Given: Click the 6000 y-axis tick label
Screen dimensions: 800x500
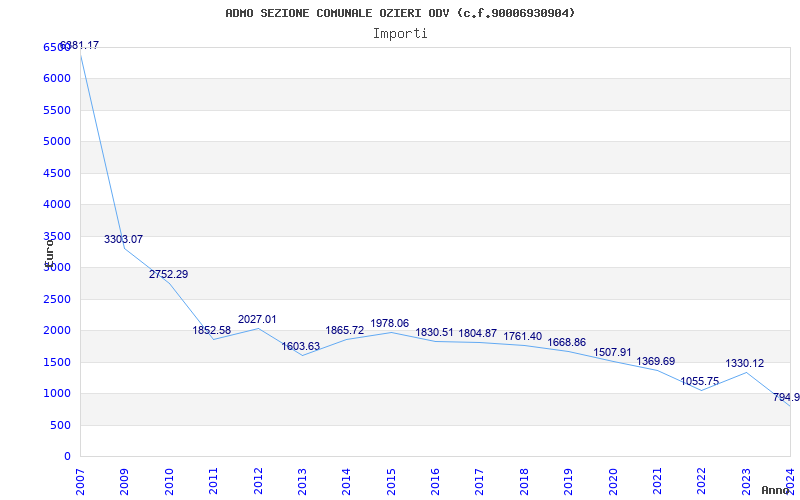Looking at the screenshot, I should [x=57, y=79].
